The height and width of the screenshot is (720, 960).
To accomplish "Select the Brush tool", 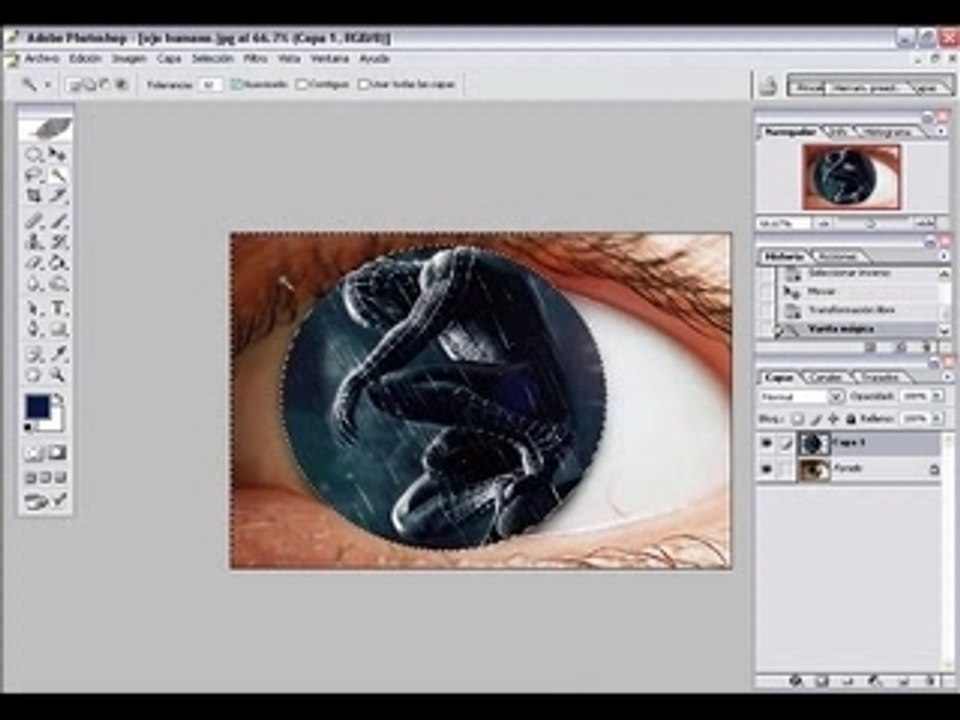I will click(x=58, y=221).
